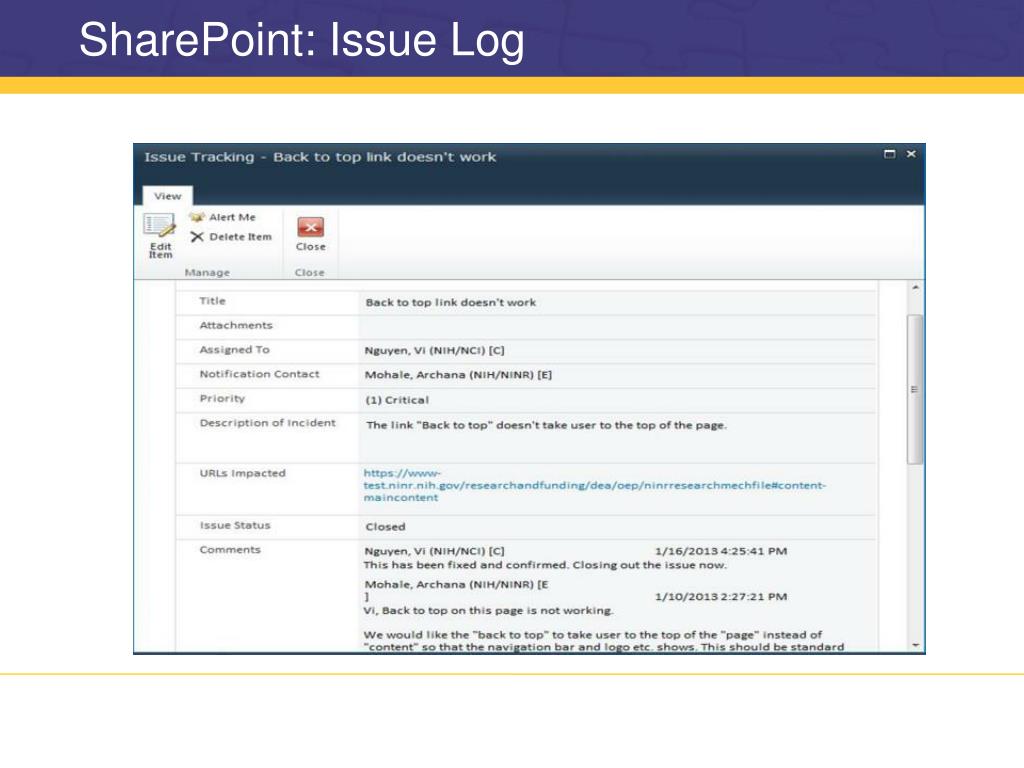Click the dialog title 'Issue Tracking - Back to top link doesn't work'

pos(320,157)
